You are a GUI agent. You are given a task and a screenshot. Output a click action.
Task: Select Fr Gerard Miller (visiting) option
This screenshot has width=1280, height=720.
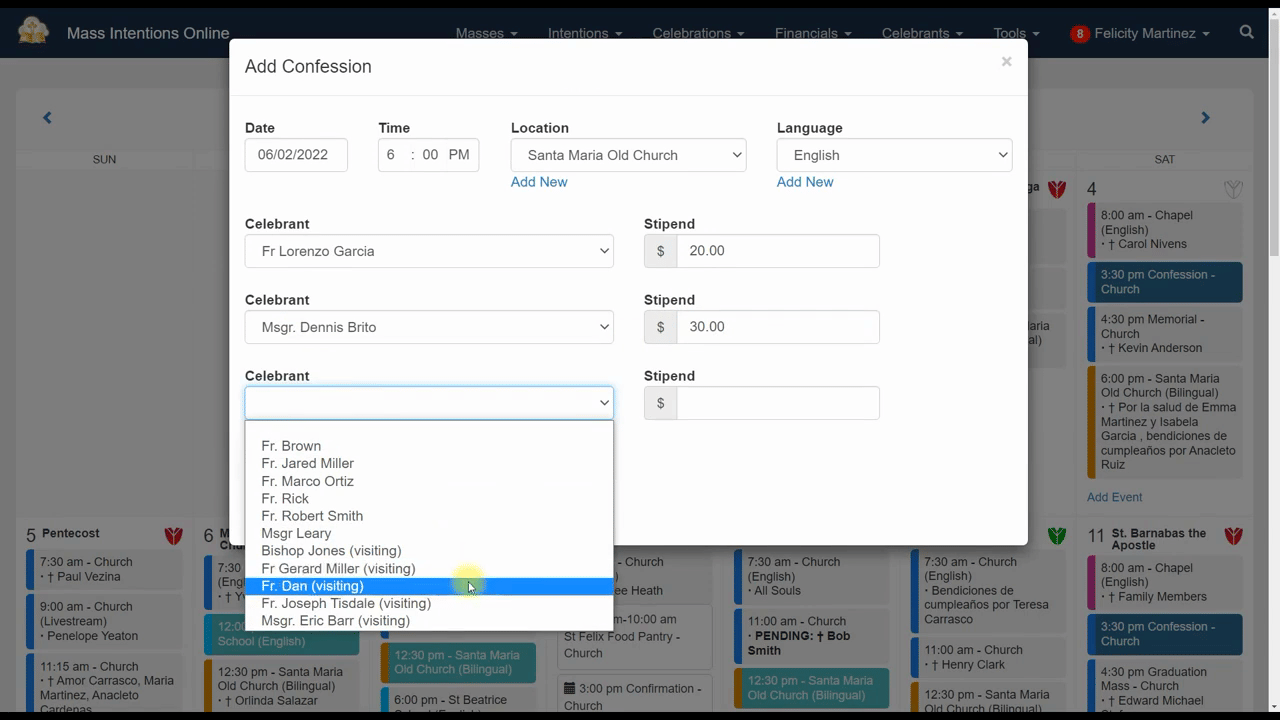point(429,568)
